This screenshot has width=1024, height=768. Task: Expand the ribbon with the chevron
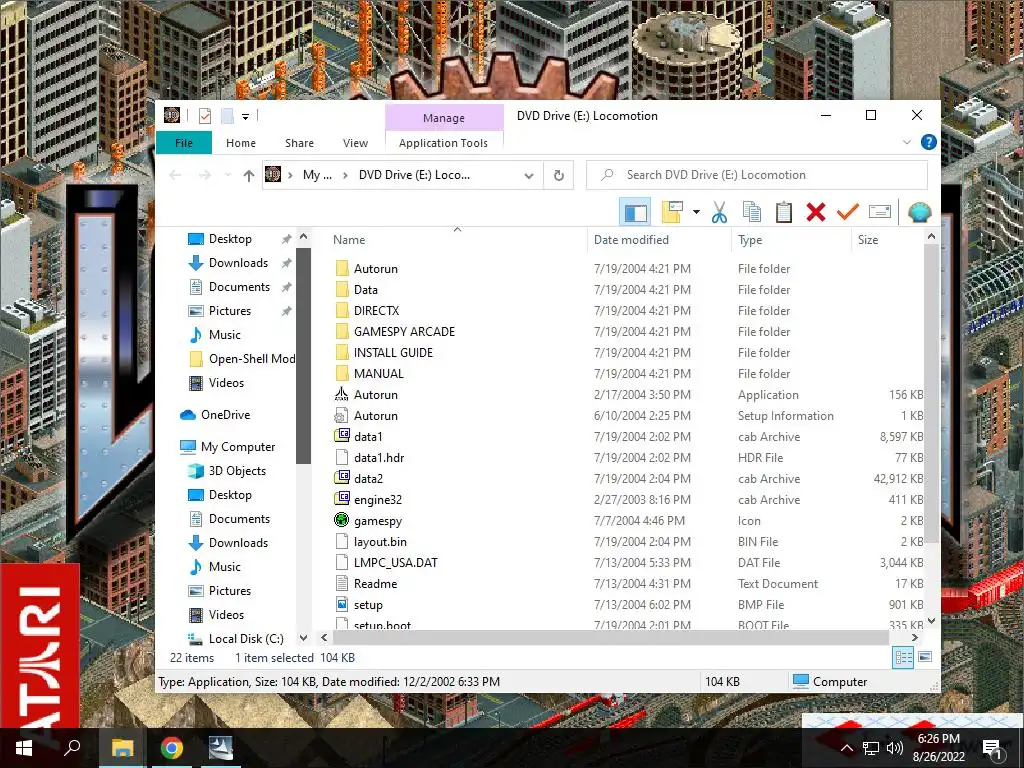click(x=906, y=142)
